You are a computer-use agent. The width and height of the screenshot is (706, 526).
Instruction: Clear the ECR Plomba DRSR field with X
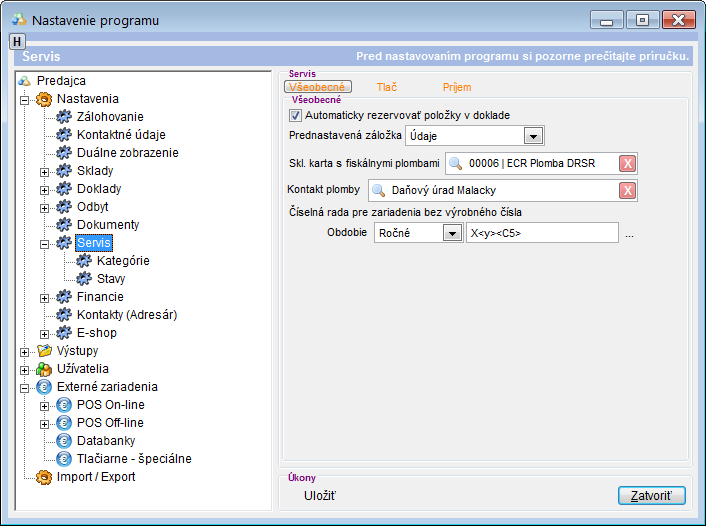627,164
